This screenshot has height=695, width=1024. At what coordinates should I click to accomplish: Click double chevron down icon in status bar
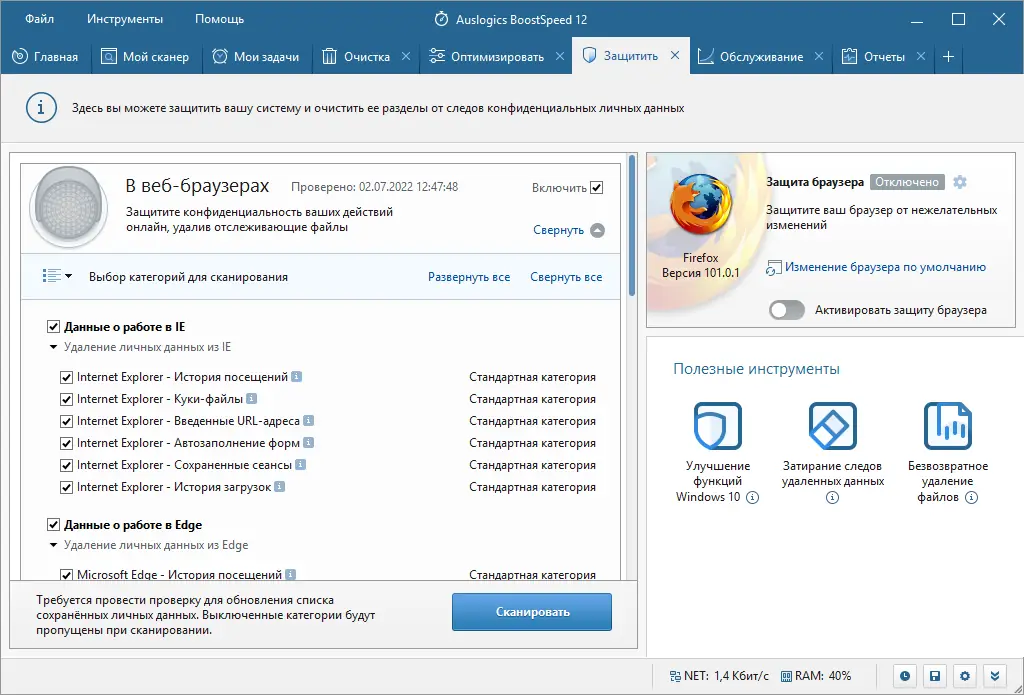[x=995, y=676]
